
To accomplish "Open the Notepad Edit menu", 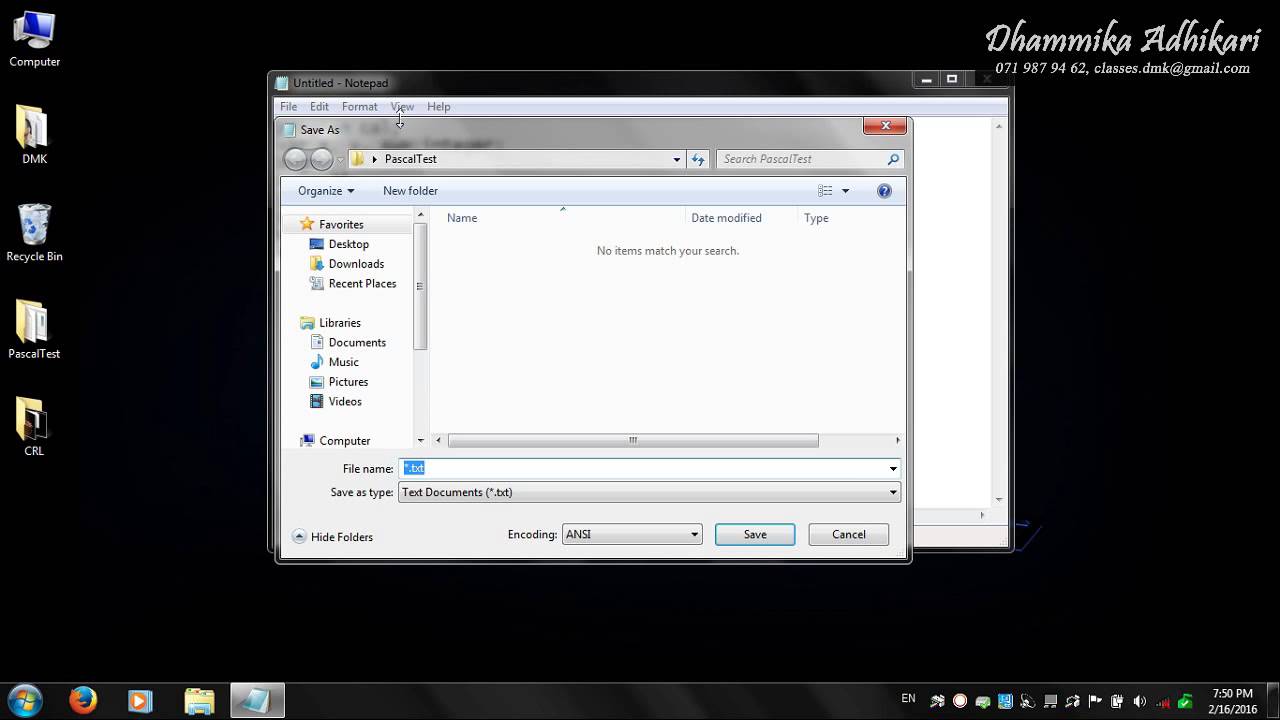I will 319,107.
